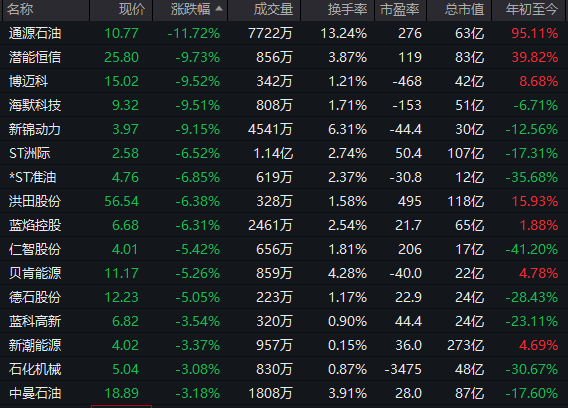Sort by the 市盈率 column header
This screenshot has height=408, width=568.
click(400, 9)
